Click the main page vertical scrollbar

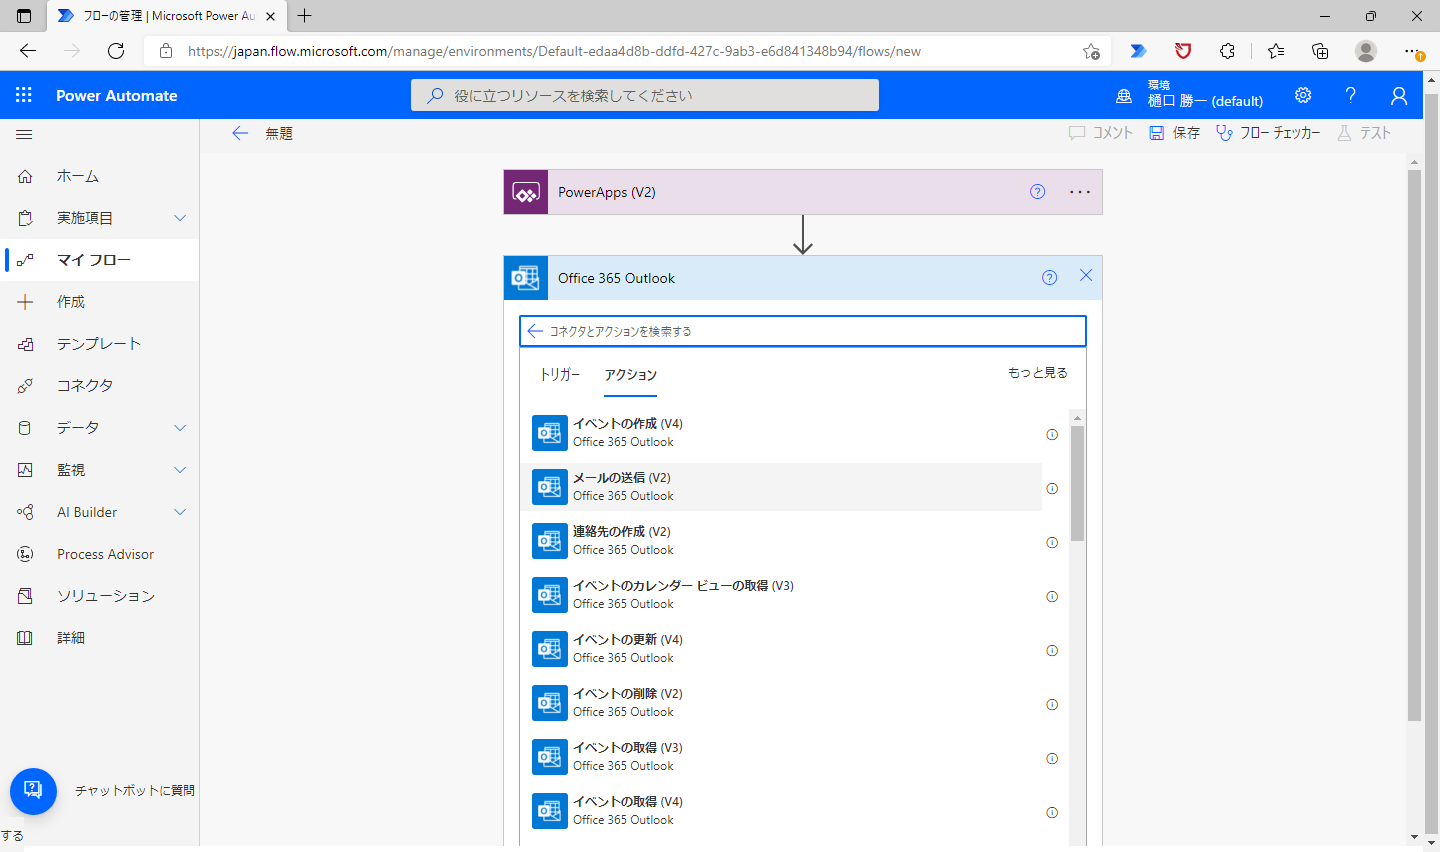(1414, 445)
